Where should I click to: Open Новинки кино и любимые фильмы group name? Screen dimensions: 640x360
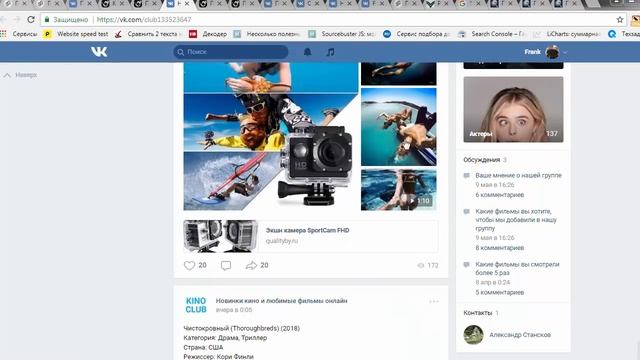tap(281, 301)
